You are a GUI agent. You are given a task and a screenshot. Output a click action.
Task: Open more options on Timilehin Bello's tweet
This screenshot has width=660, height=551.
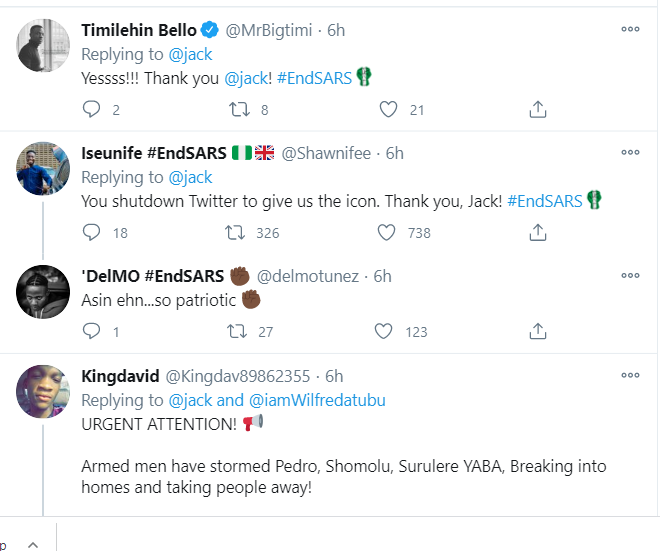coord(630,29)
